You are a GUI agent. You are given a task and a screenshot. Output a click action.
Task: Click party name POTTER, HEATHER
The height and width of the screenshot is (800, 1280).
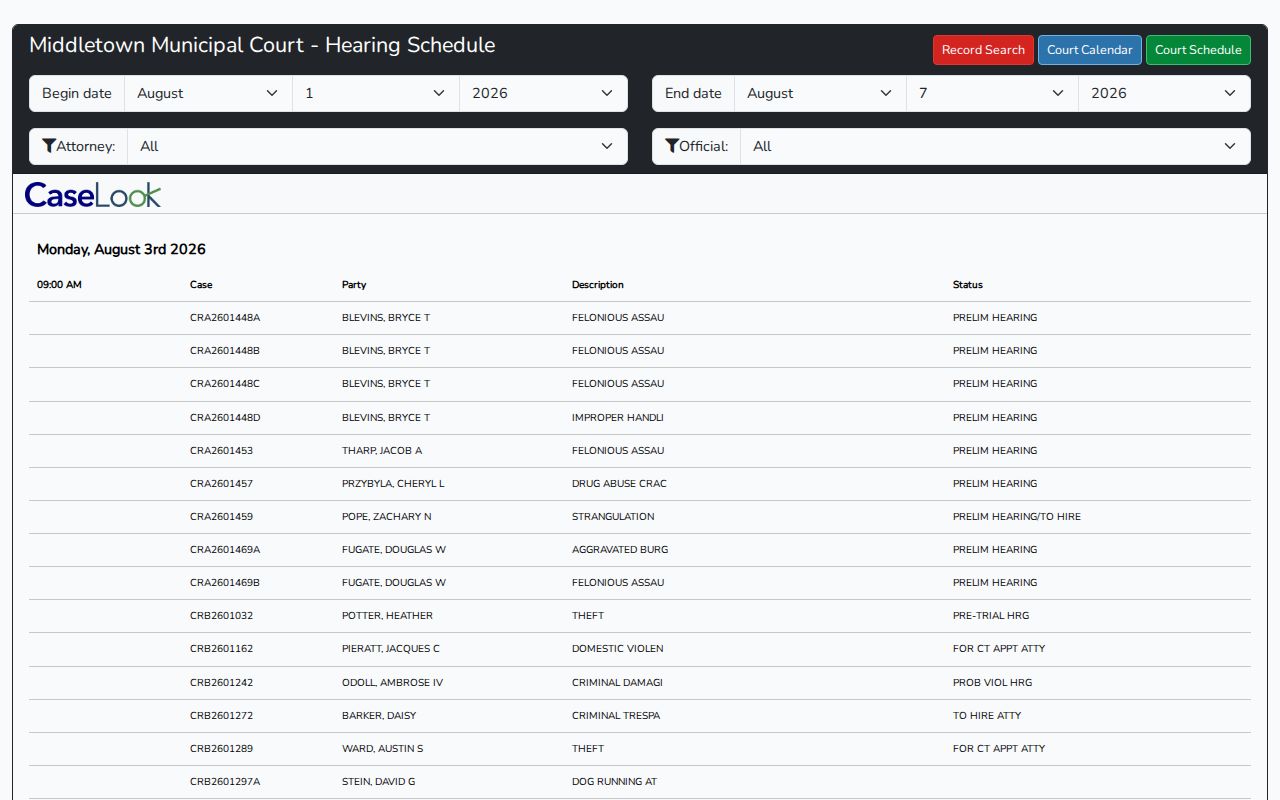click(x=387, y=616)
